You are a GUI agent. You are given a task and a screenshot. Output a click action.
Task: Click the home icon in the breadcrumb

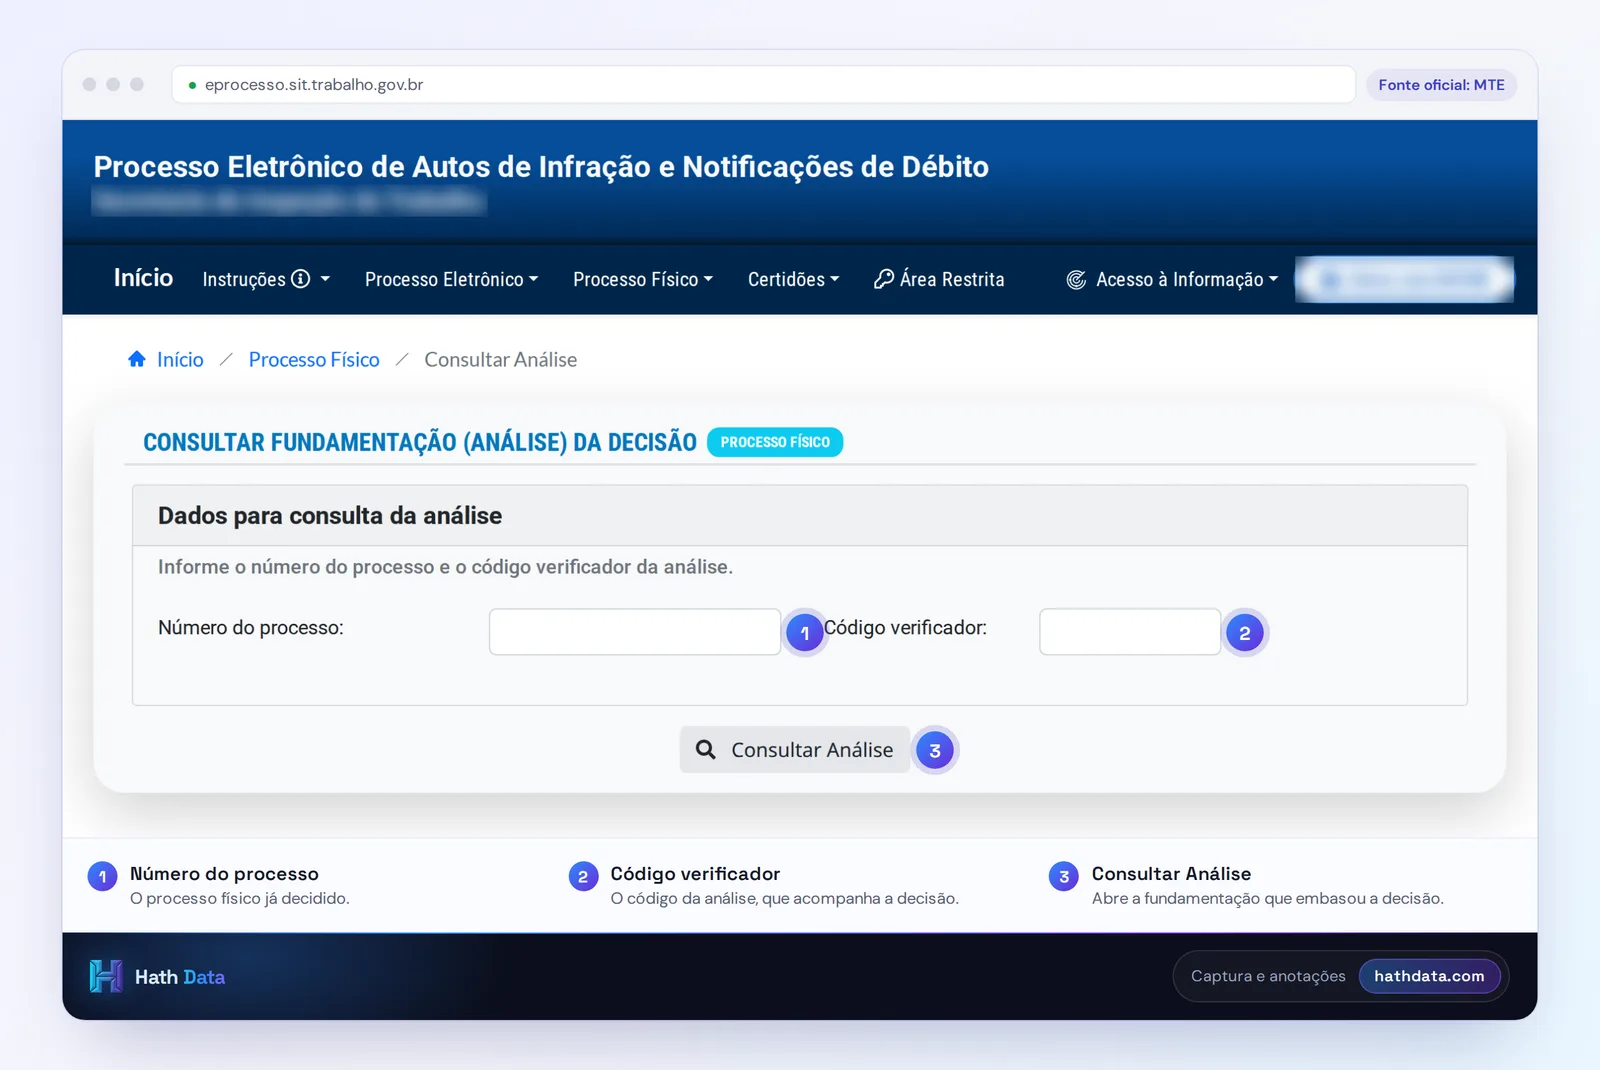tap(137, 359)
